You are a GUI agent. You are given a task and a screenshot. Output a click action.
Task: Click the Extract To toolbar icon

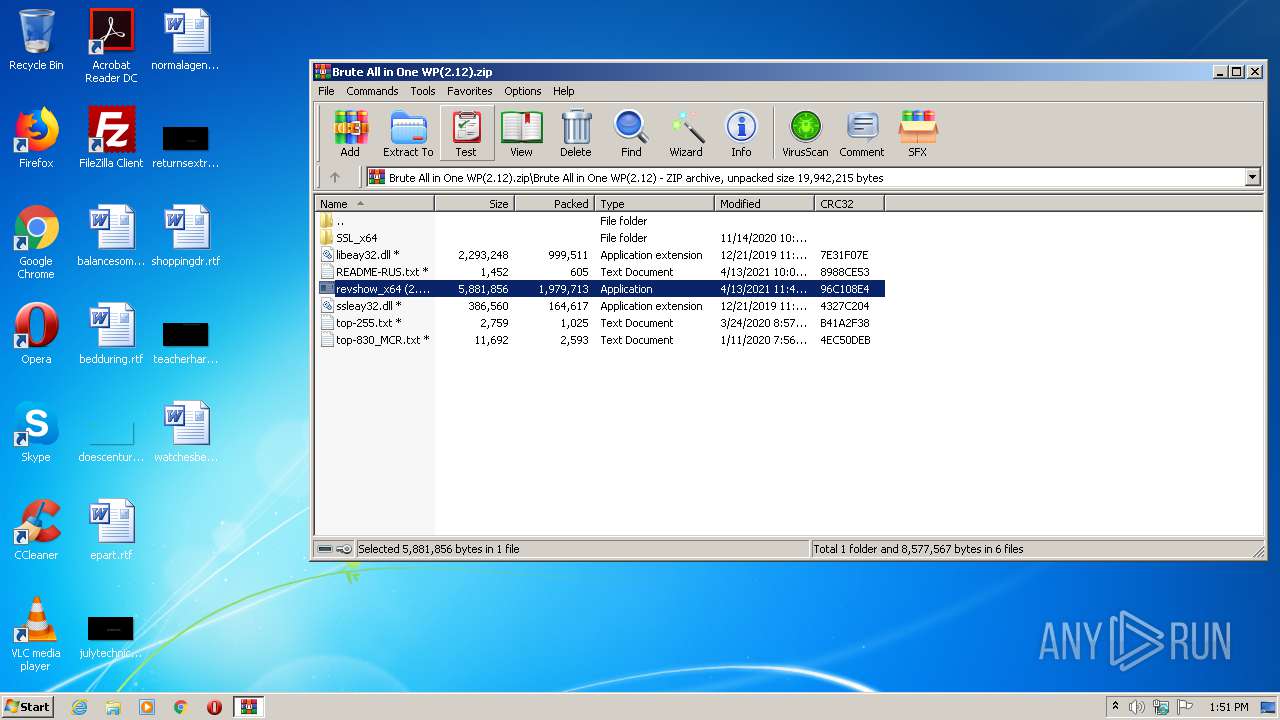(x=408, y=133)
